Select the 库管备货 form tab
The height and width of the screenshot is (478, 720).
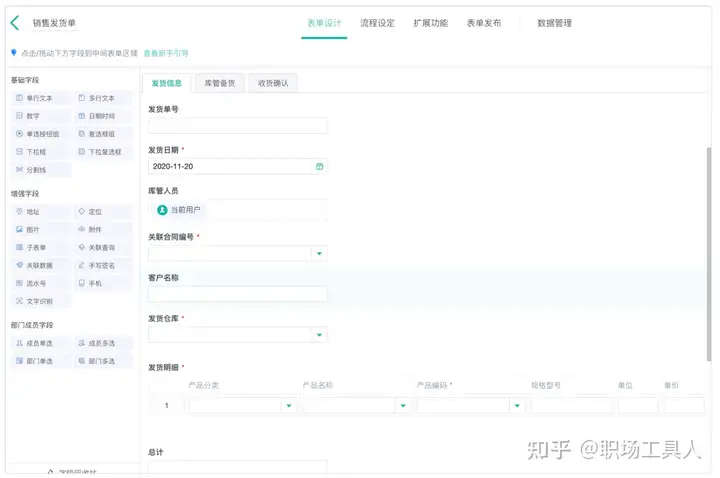pos(219,83)
